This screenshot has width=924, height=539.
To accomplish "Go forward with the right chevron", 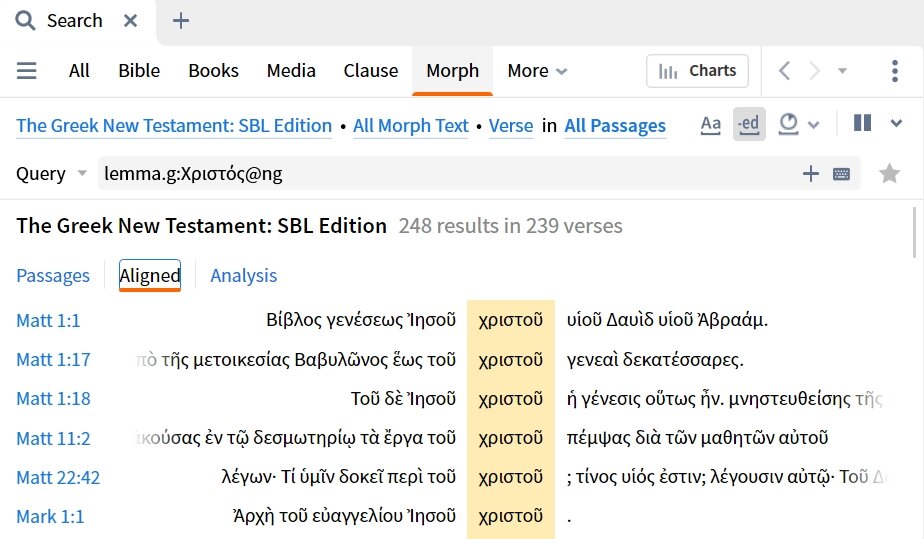I will (x=814, y=71).
